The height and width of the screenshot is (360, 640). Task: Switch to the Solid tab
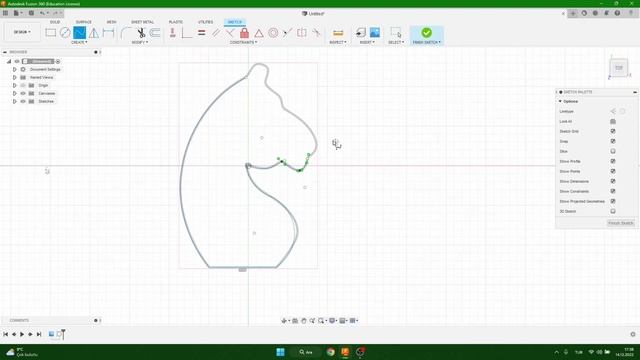click(x=55, y=22)
